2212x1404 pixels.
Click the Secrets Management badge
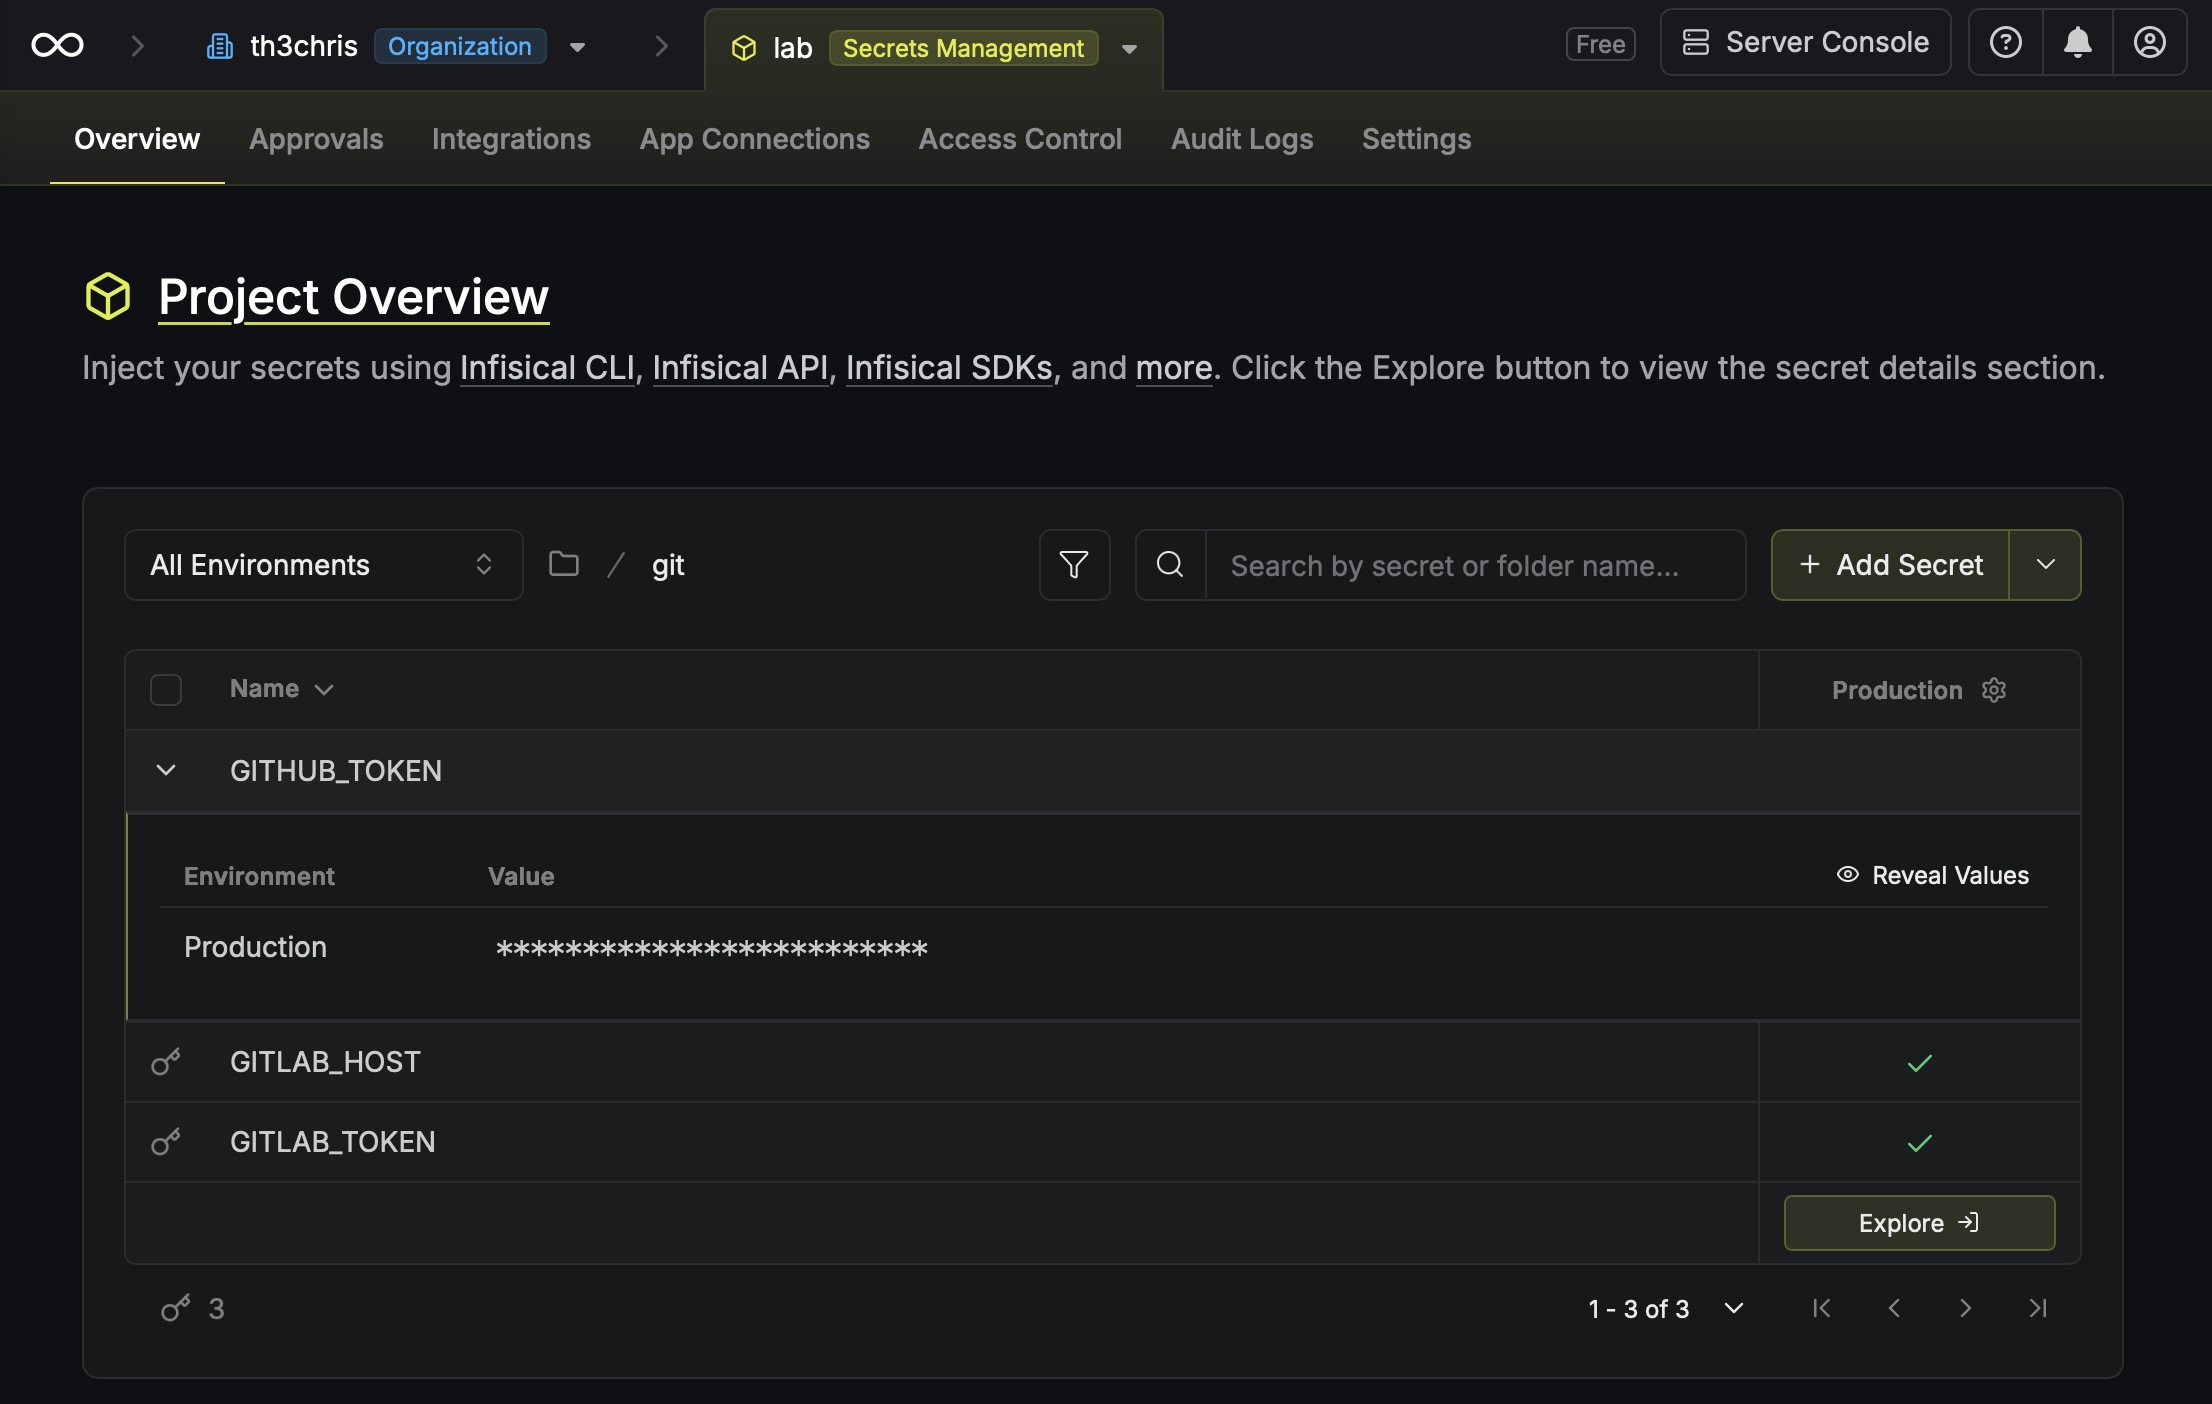pyautogui.click(x=963, y=48)
